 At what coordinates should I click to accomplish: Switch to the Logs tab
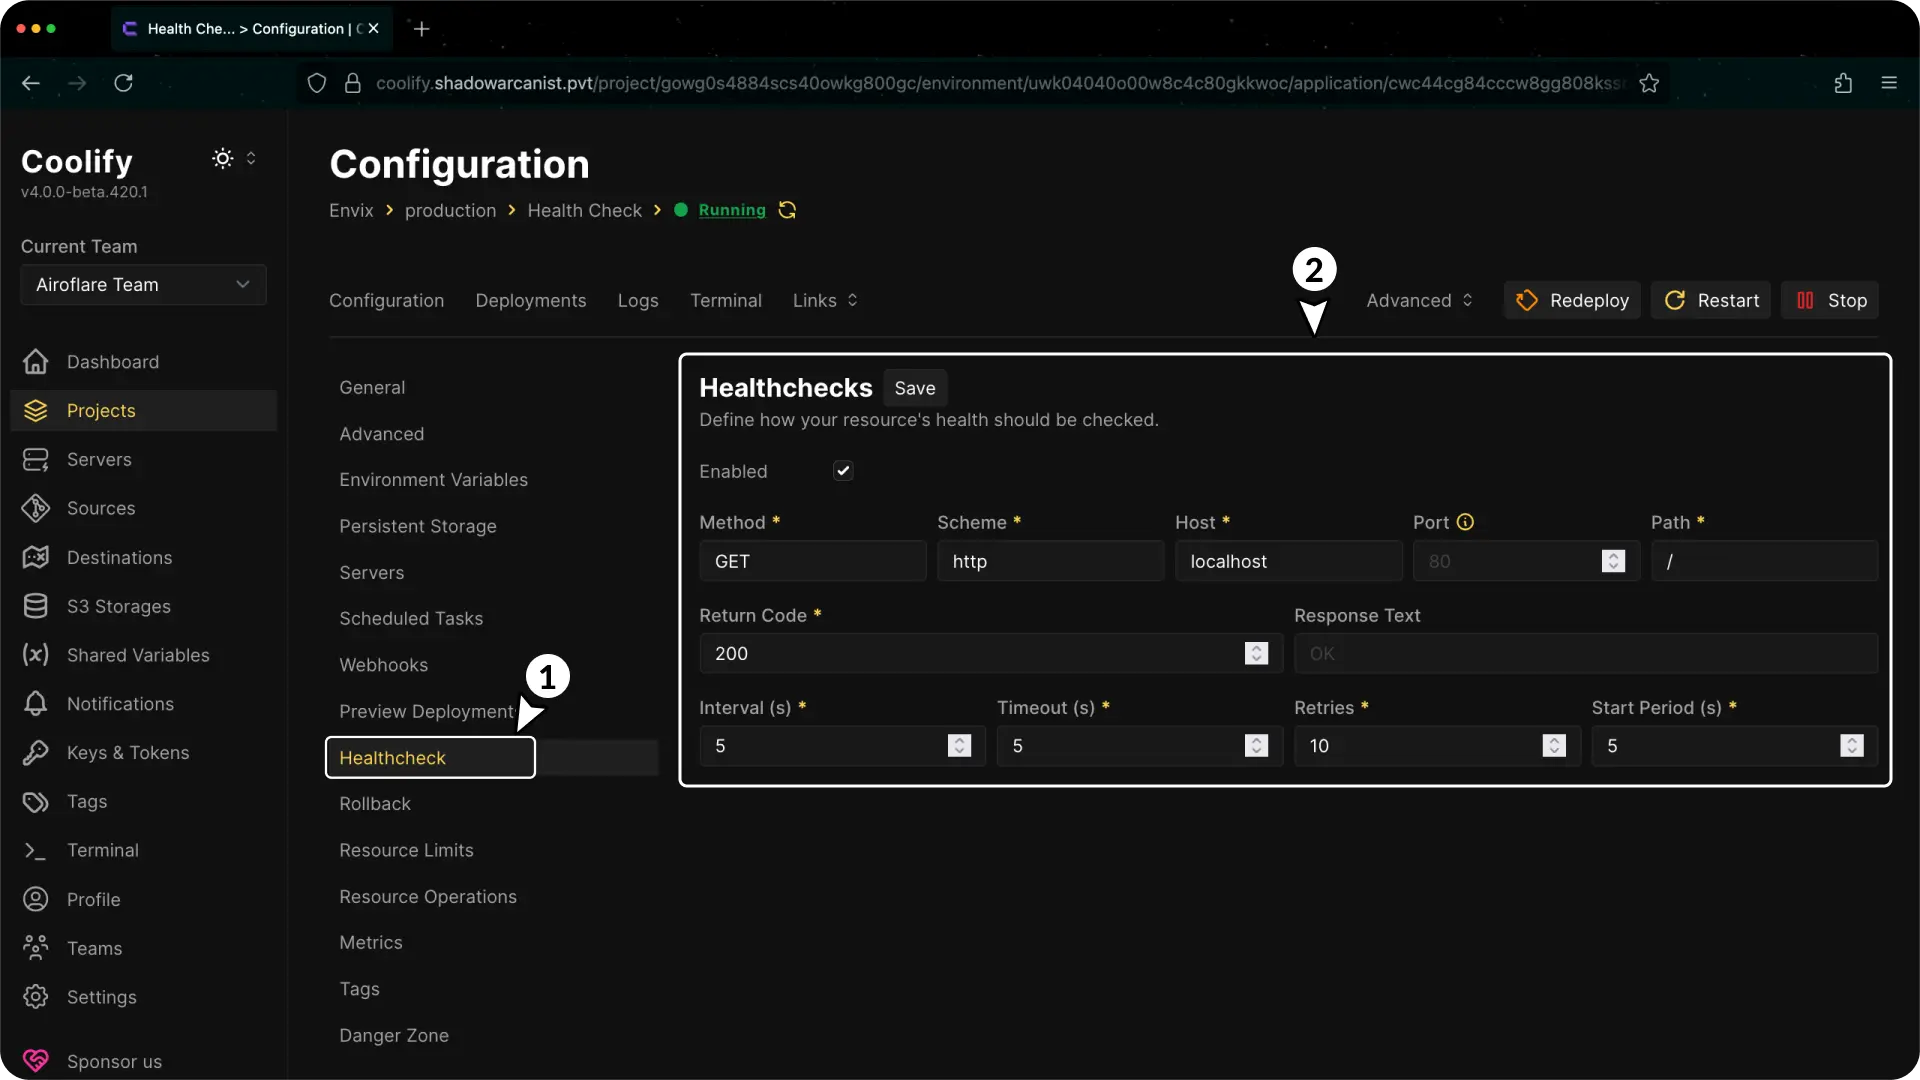(638, 301)
